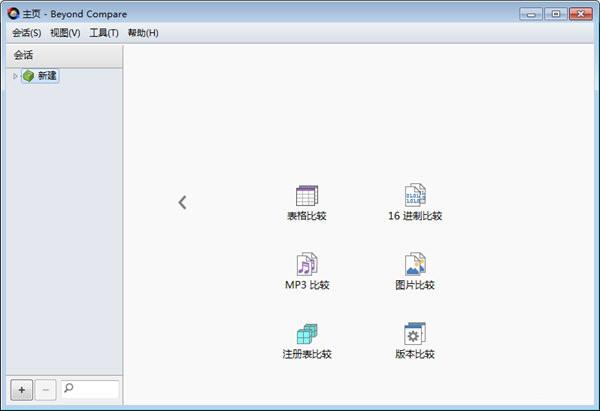
Task: Click the 会话 panel header
Action: coord(64,56)
